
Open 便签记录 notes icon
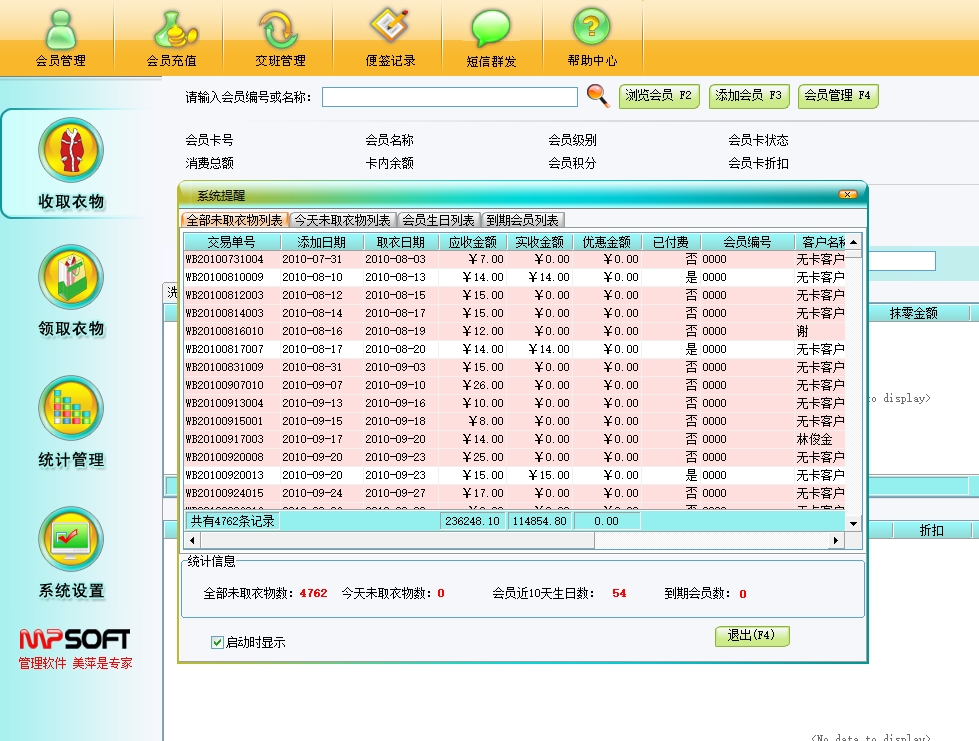[x=390, y=36]
